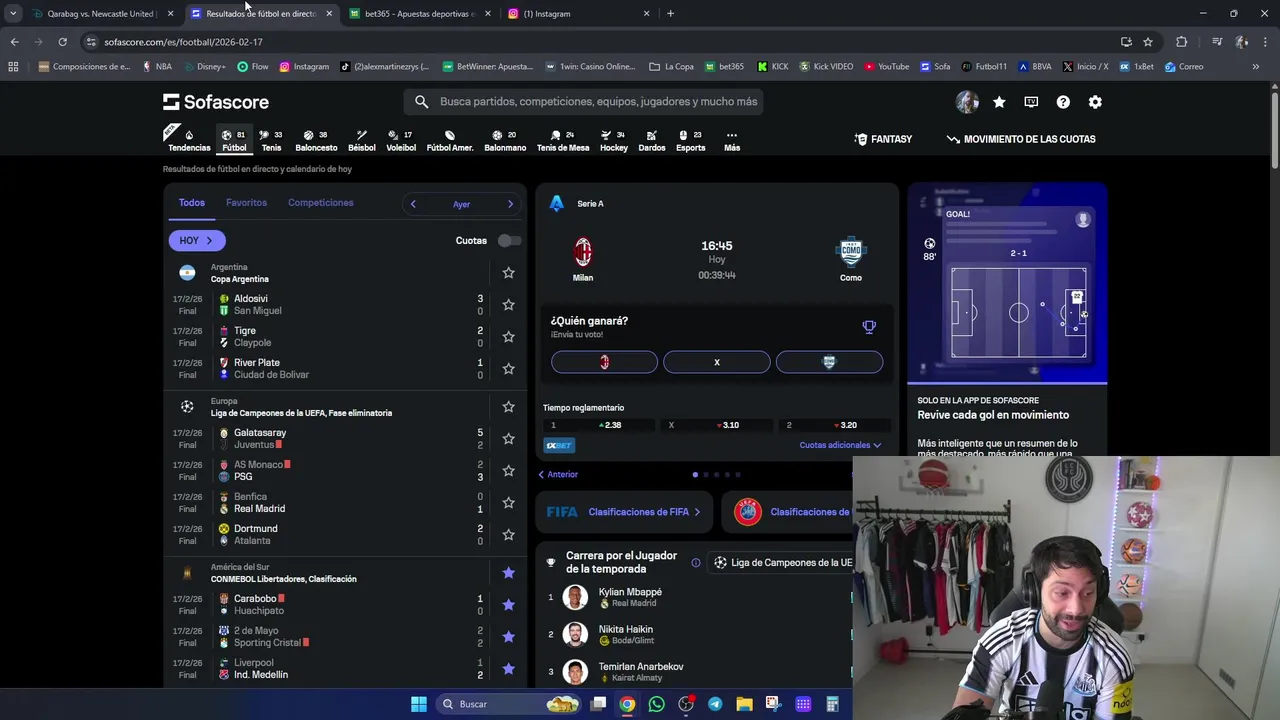1280x720 pixels.
Task: Select the Balonmano sport icon
Action: click(505, 139)
